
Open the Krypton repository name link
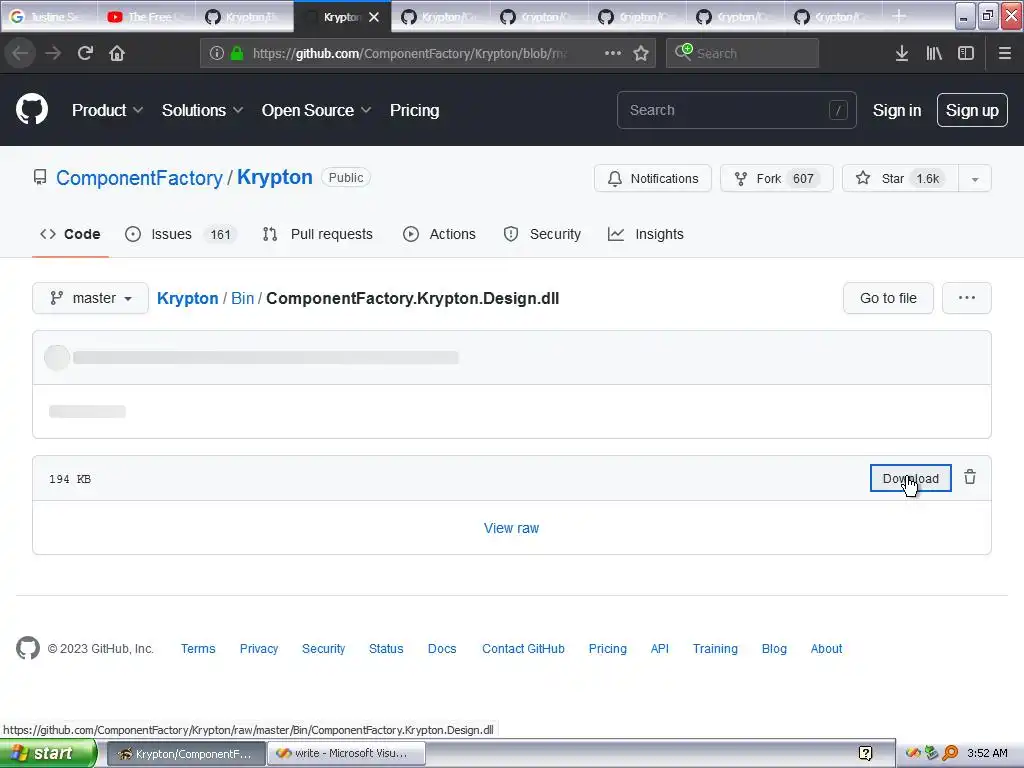274,178
